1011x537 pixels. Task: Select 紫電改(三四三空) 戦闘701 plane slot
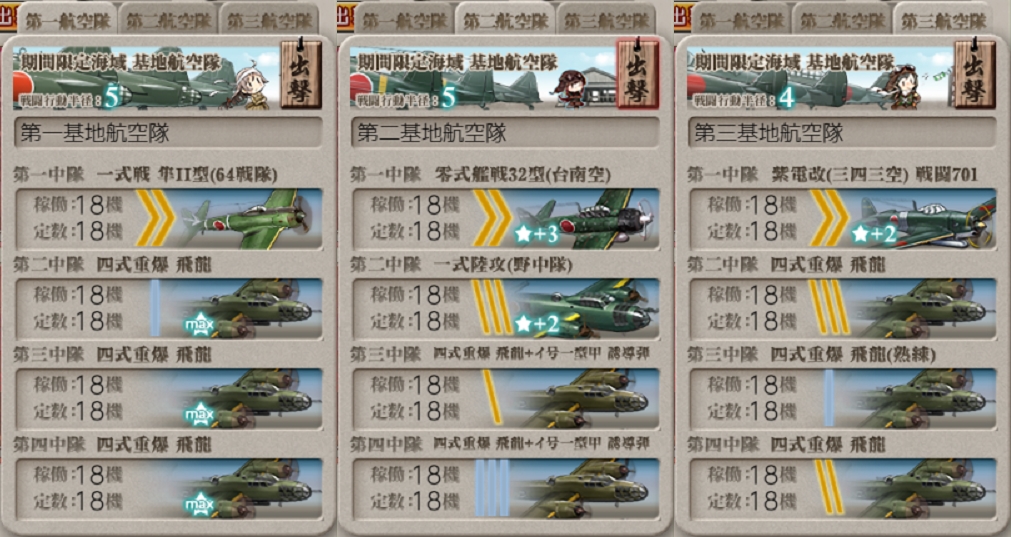(x=842, y=219)
